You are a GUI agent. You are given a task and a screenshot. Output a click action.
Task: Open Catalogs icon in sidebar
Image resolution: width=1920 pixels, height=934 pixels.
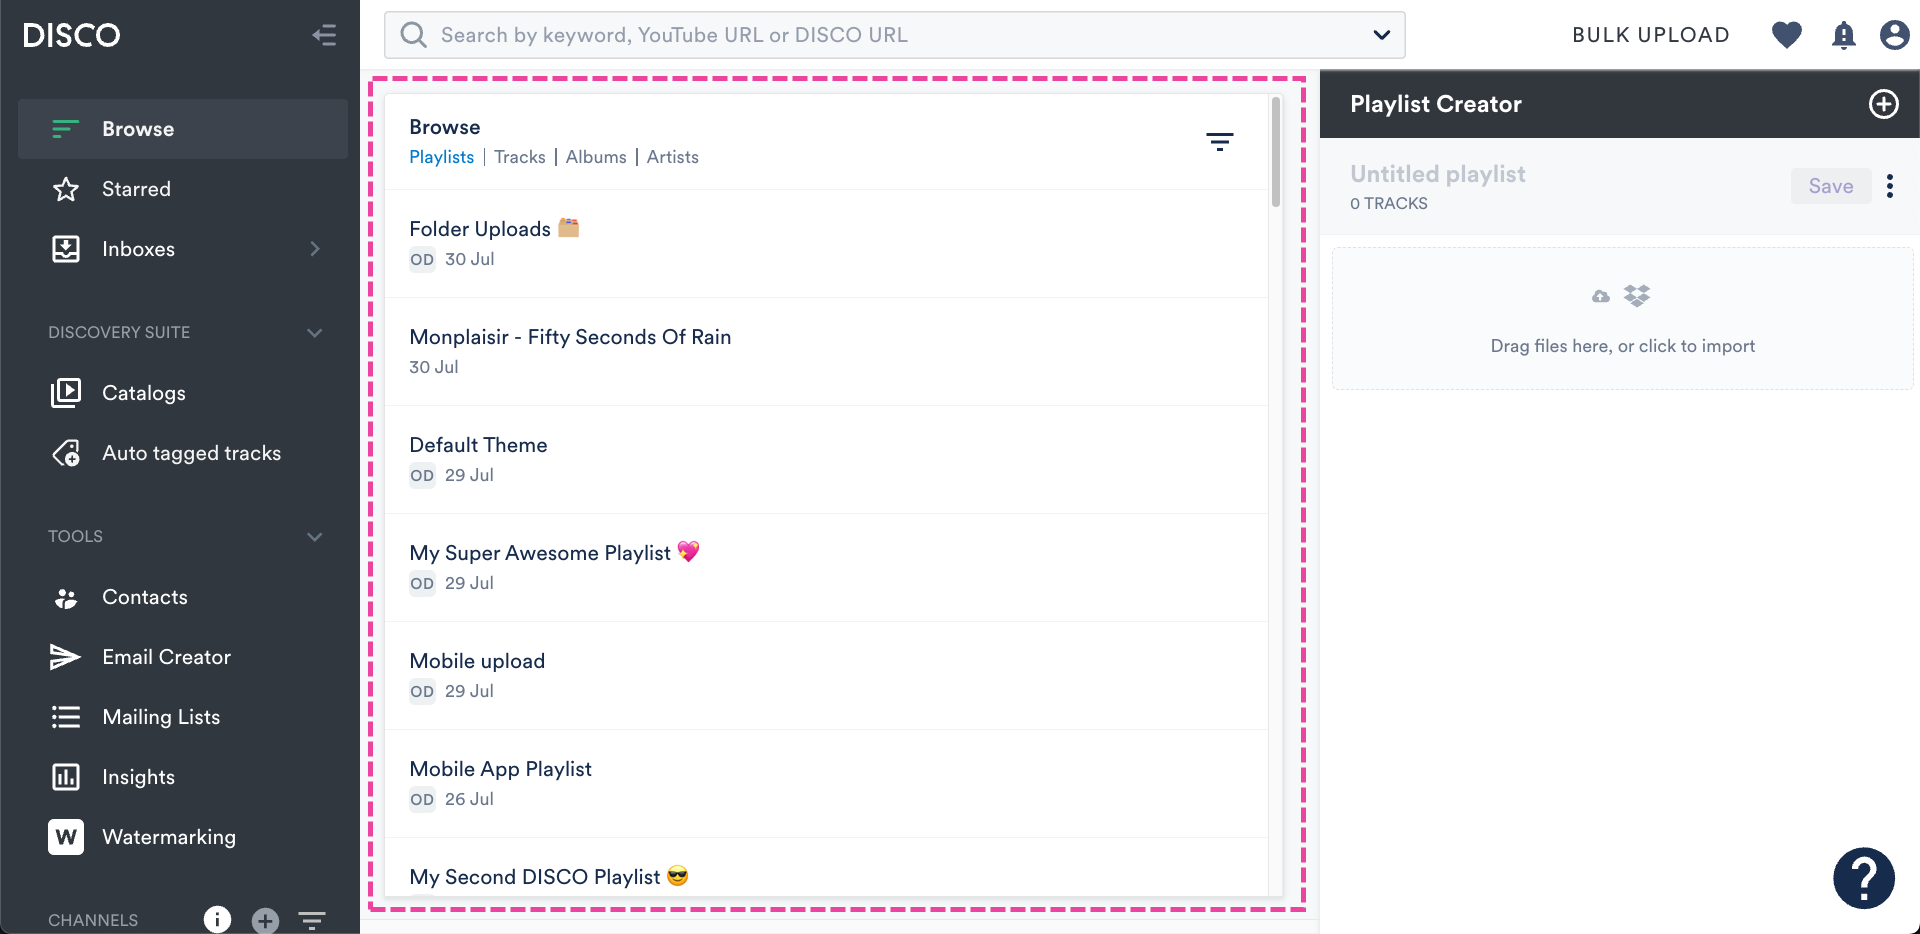click(x=66, y=393)
